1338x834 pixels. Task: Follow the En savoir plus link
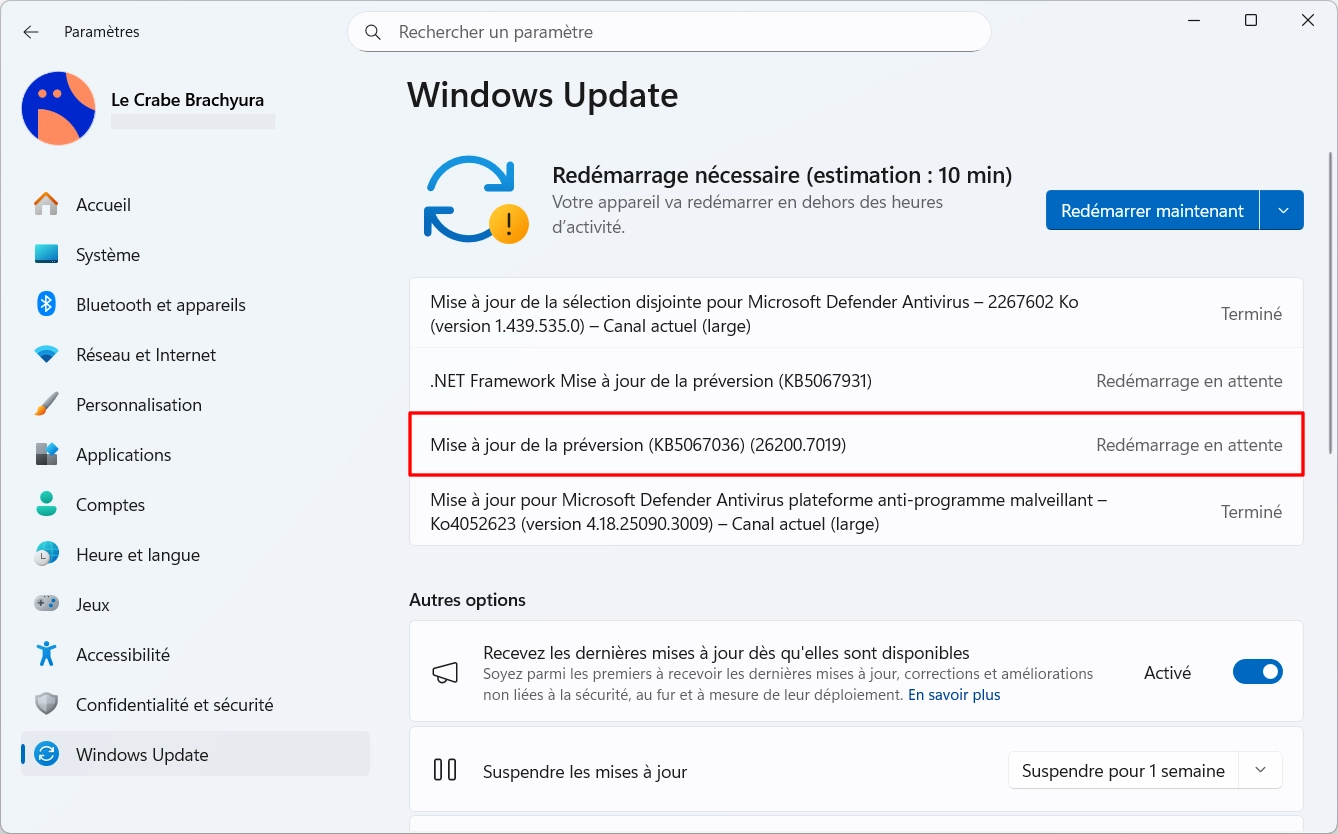[953, 694]
